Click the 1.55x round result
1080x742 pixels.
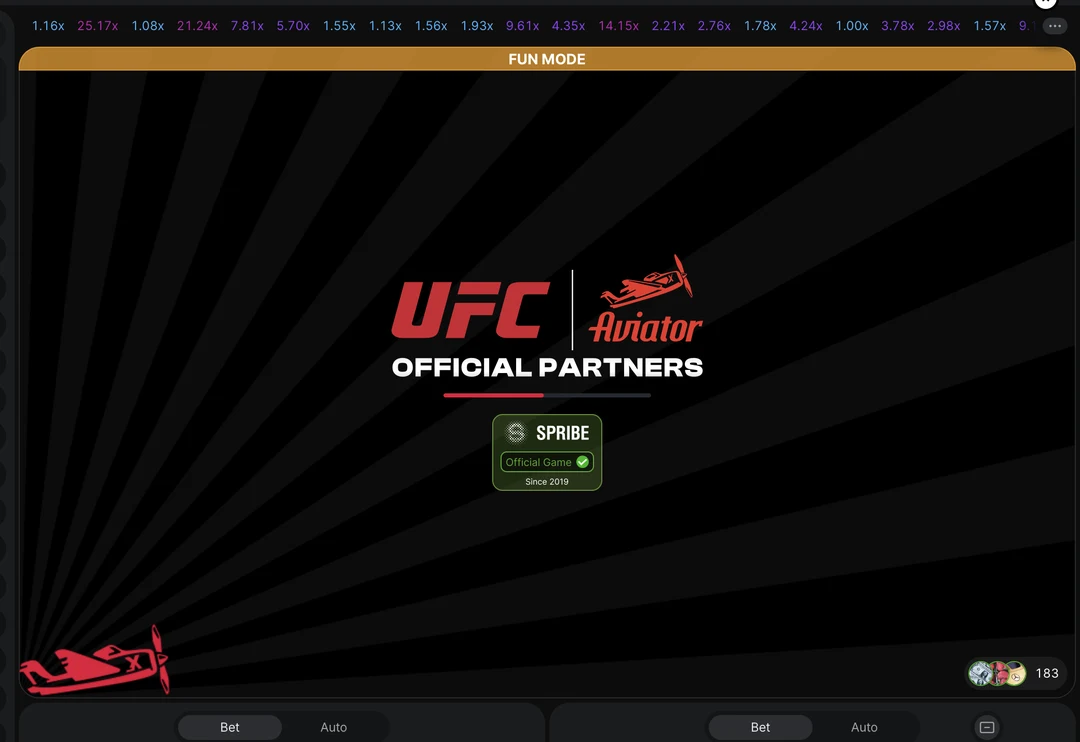point(340,26)
